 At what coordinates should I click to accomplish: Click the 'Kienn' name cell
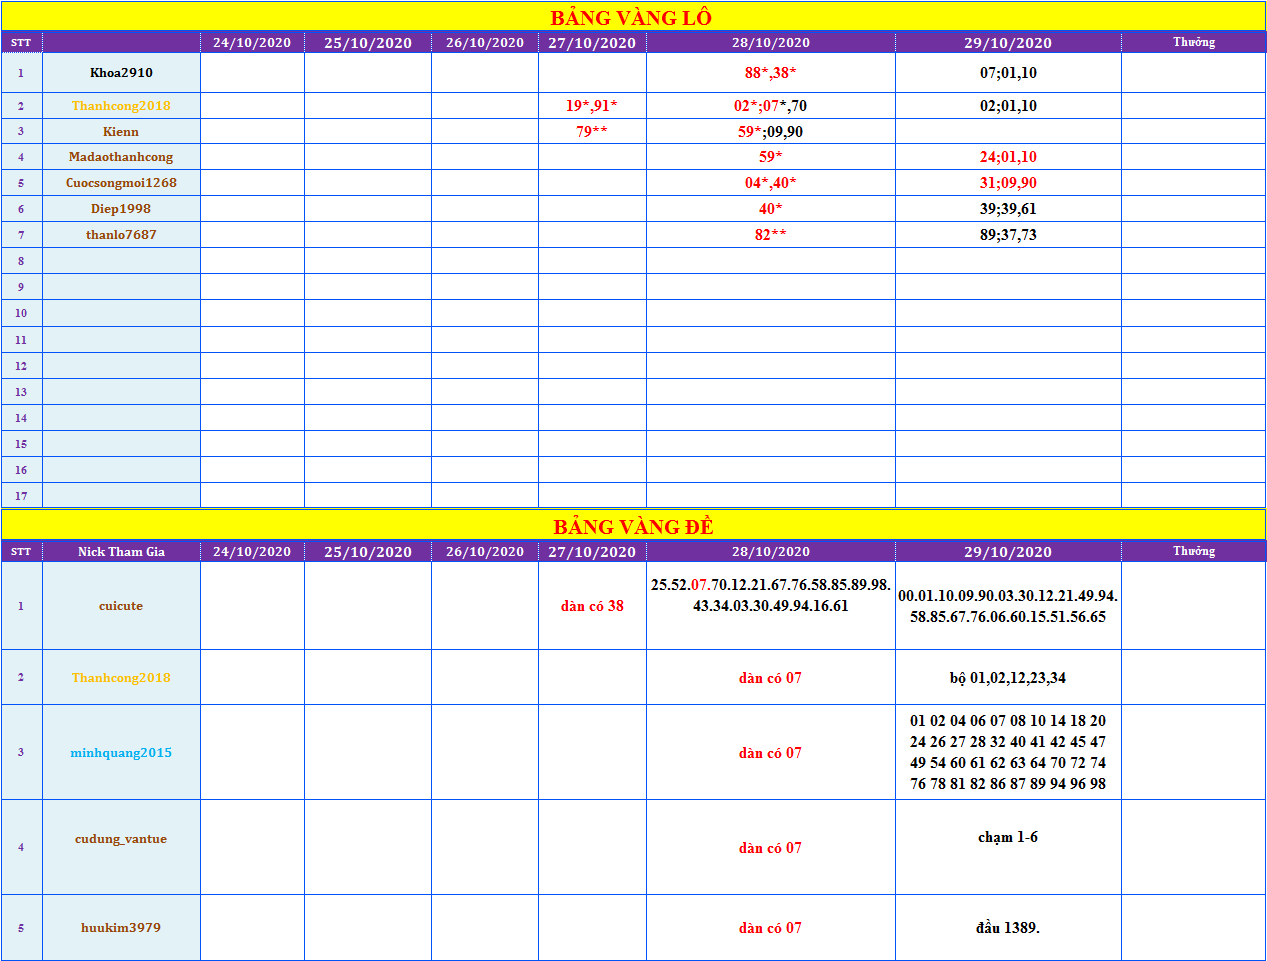[121, 132]
